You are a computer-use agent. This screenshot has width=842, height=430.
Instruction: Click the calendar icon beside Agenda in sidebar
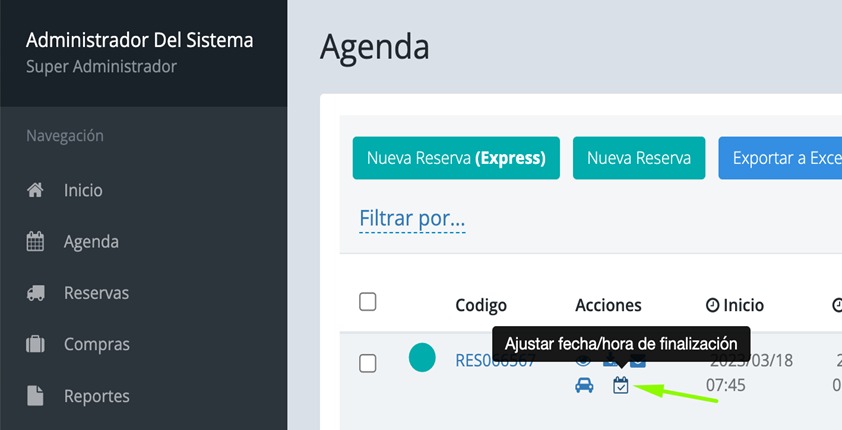[35, 241]
